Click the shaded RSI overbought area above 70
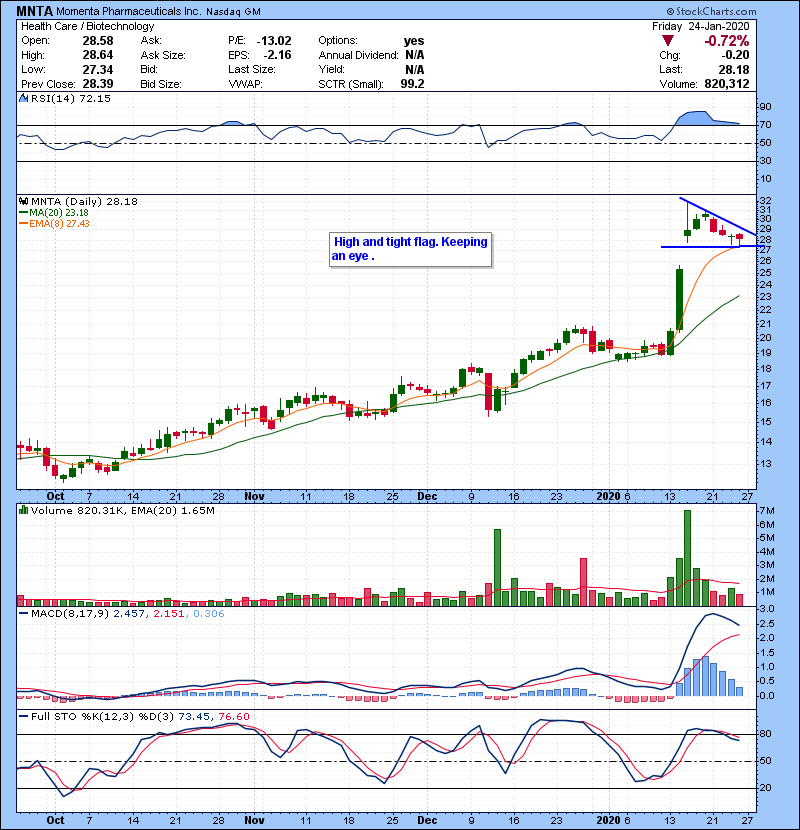 (x=705, y=118)
